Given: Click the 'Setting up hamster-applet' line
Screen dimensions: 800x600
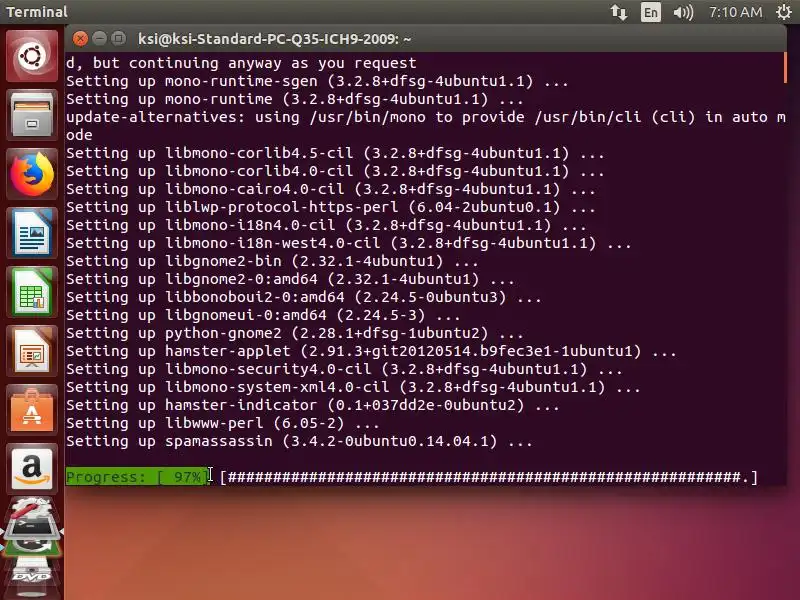Looking at the screenshot, I should [371, 352].
